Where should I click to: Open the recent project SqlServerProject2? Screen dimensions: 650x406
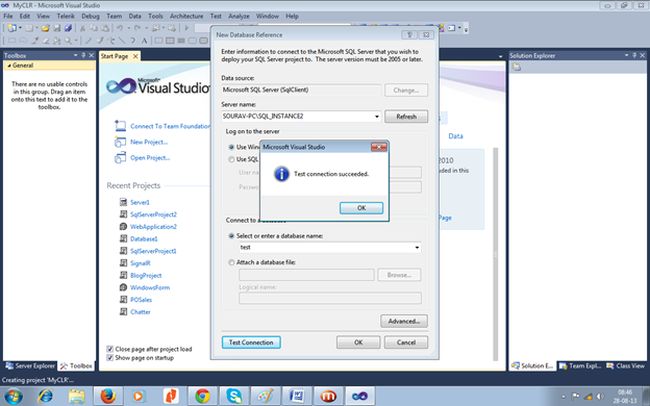[x=153, y=214]
